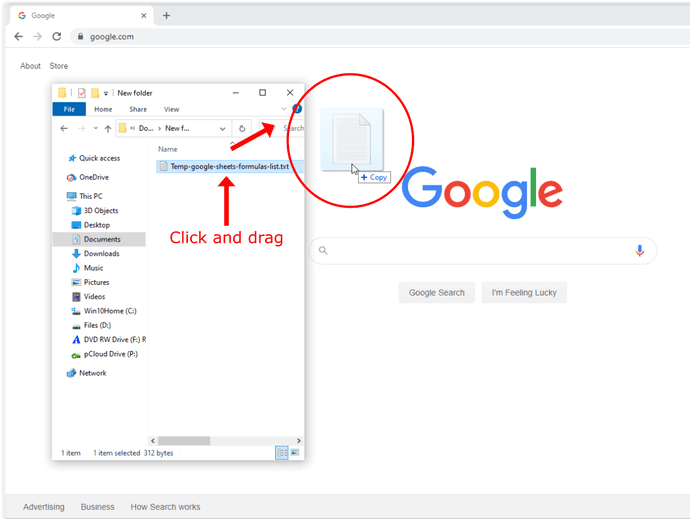Click horizontal scrollbar left arrow
This screenshot has height=519, width=690.
[153, 441]
